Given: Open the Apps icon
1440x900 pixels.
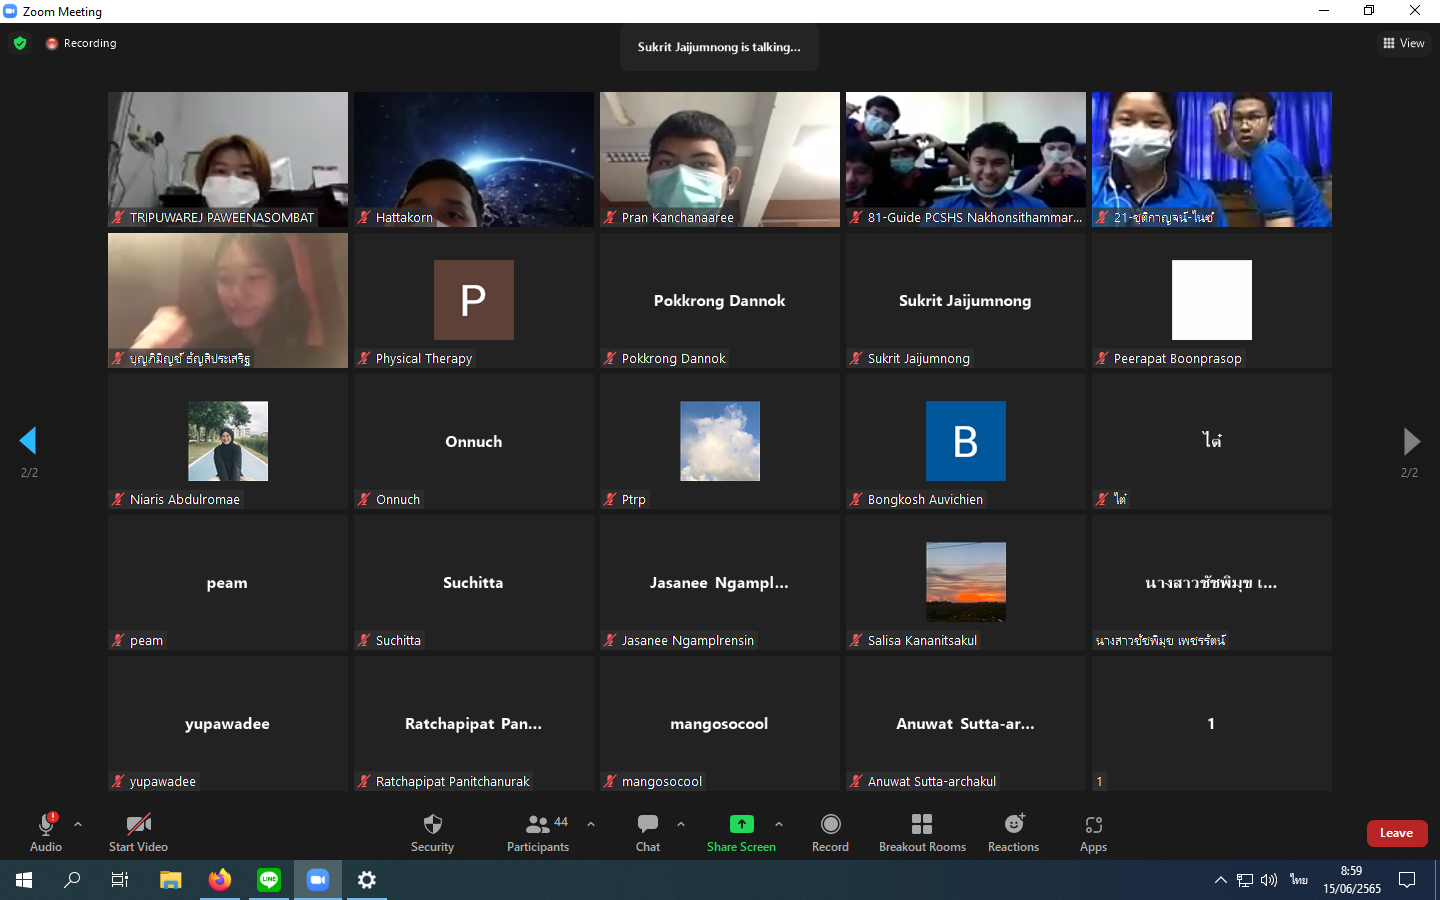Looking at the screenshot, I should [x=1093, y=825].
